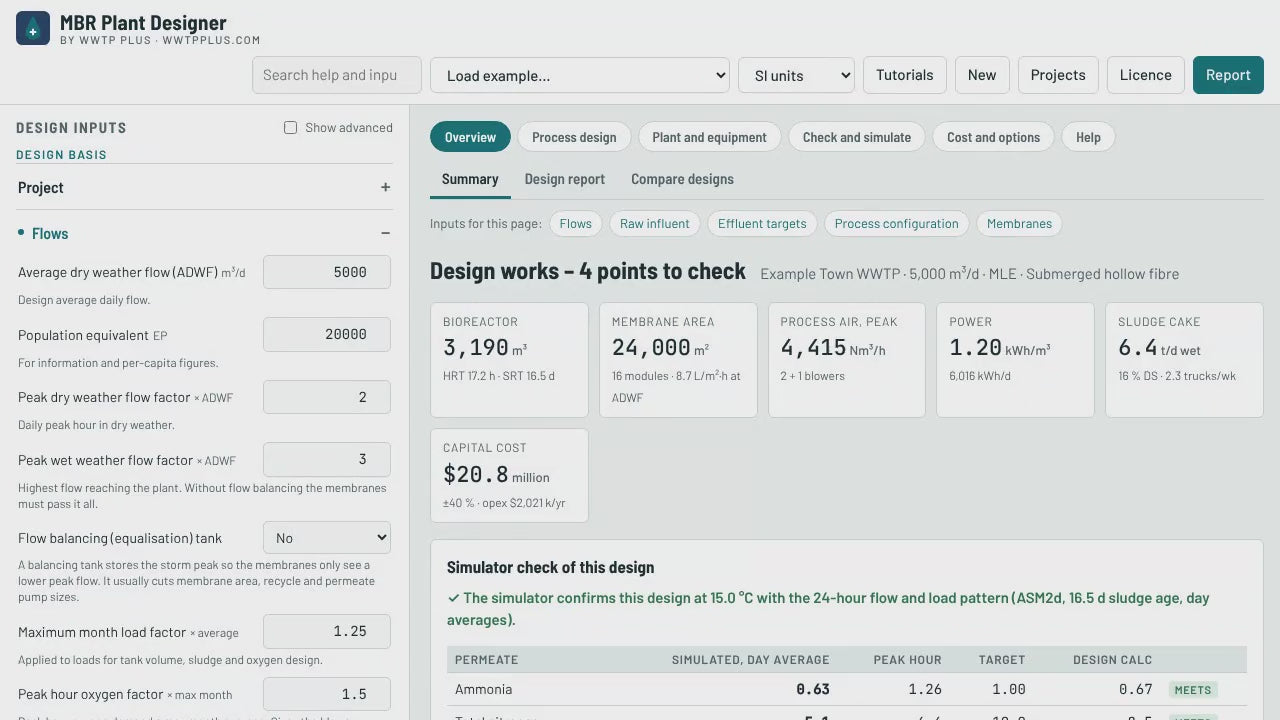Click the Bioreactor 3,190 m³ card
This screenshot has height=720, width=1280.
tap(509, 360)
